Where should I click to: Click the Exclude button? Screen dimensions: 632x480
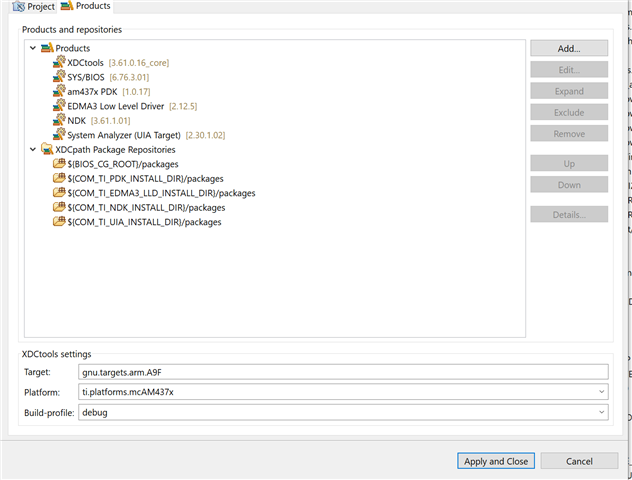pyautogui.click(x=569, y=112)
